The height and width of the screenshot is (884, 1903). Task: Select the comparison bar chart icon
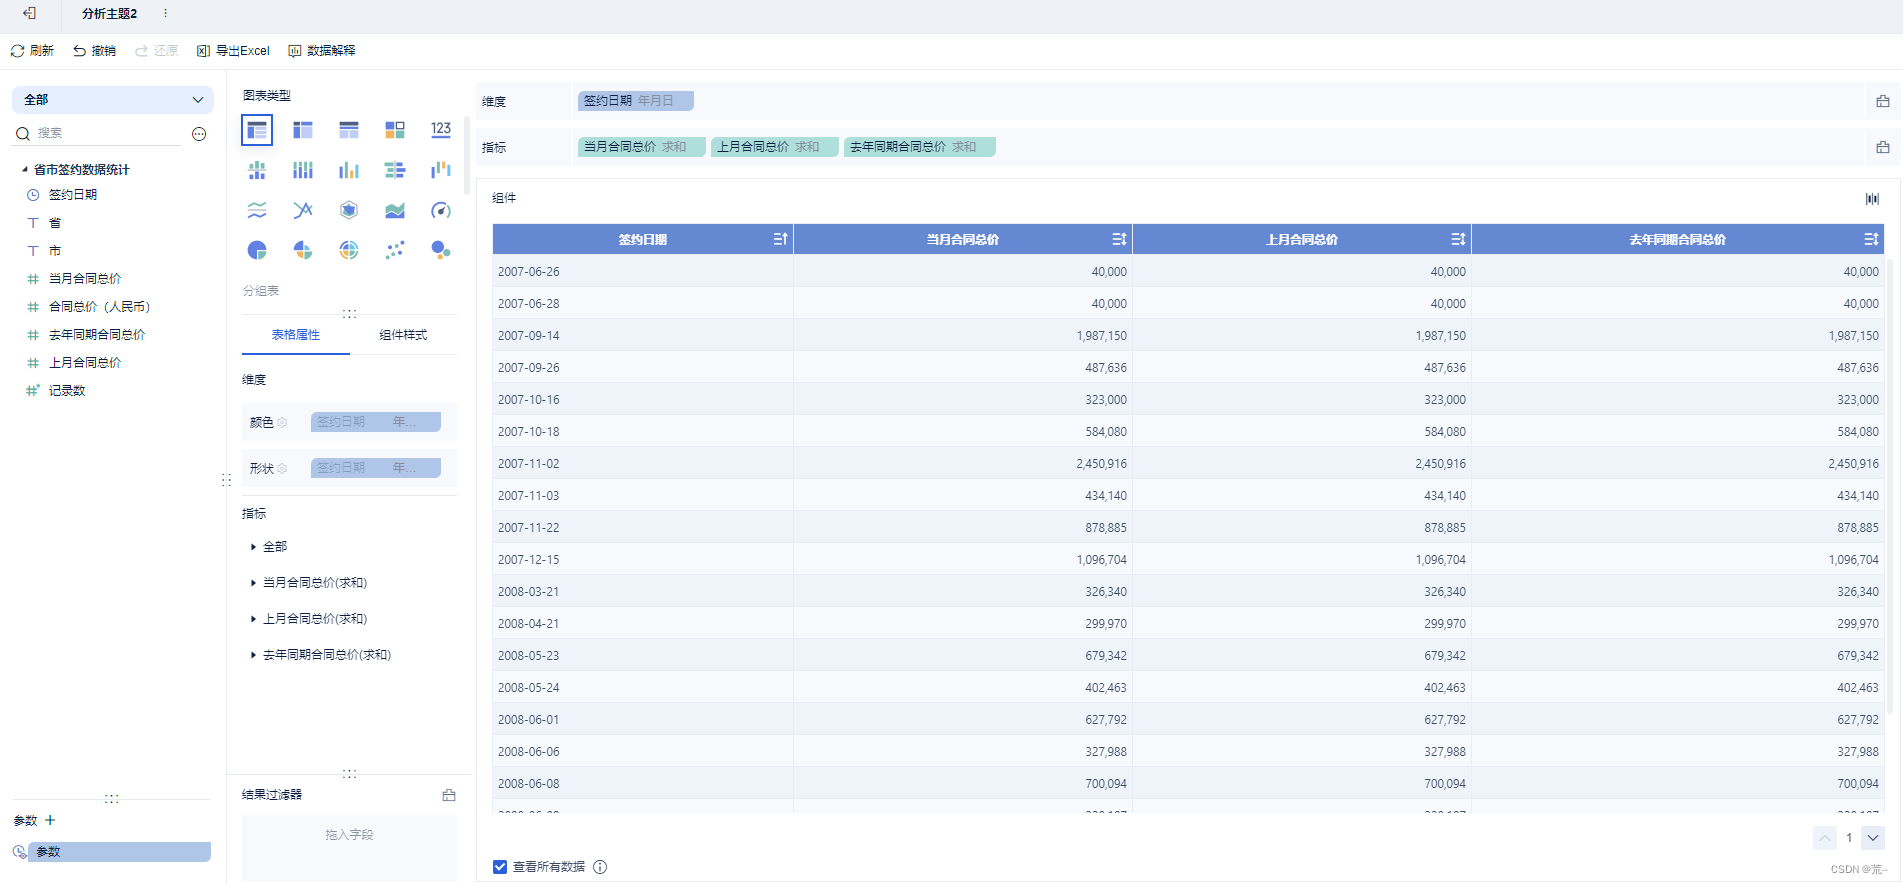(395, 170)
